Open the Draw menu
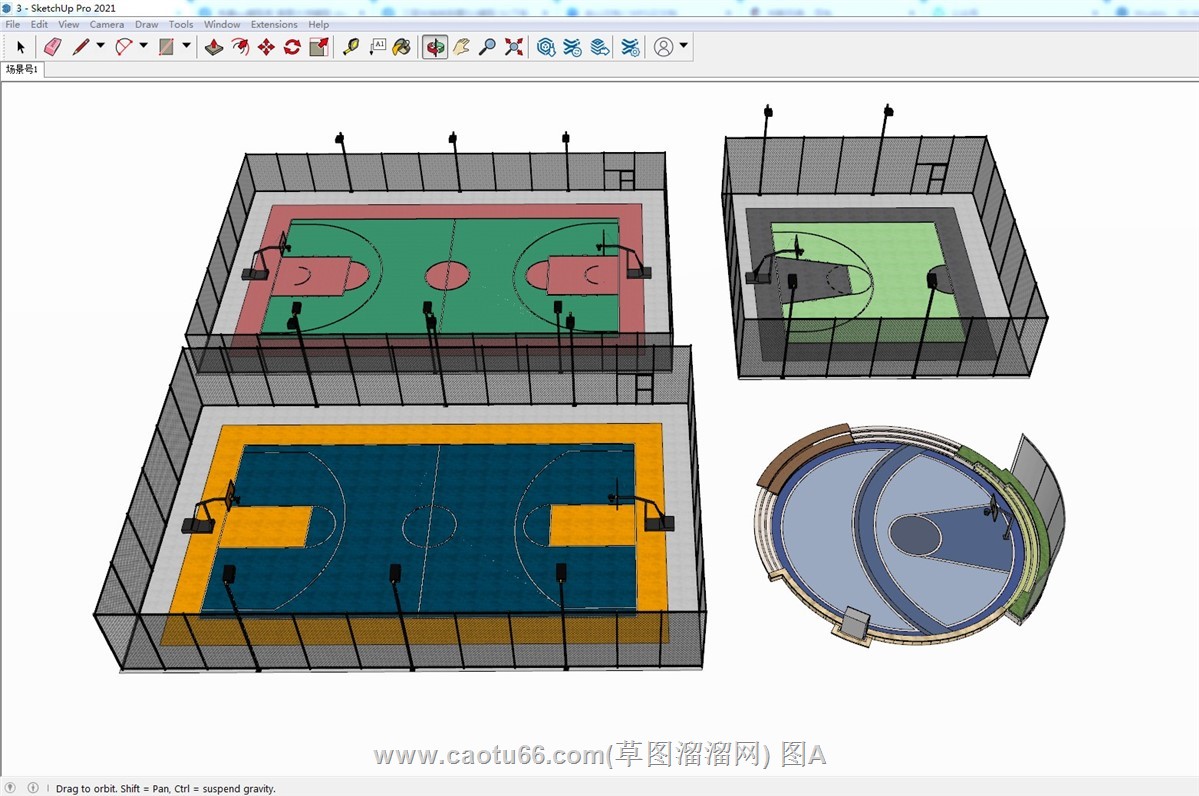 (147, 24)
